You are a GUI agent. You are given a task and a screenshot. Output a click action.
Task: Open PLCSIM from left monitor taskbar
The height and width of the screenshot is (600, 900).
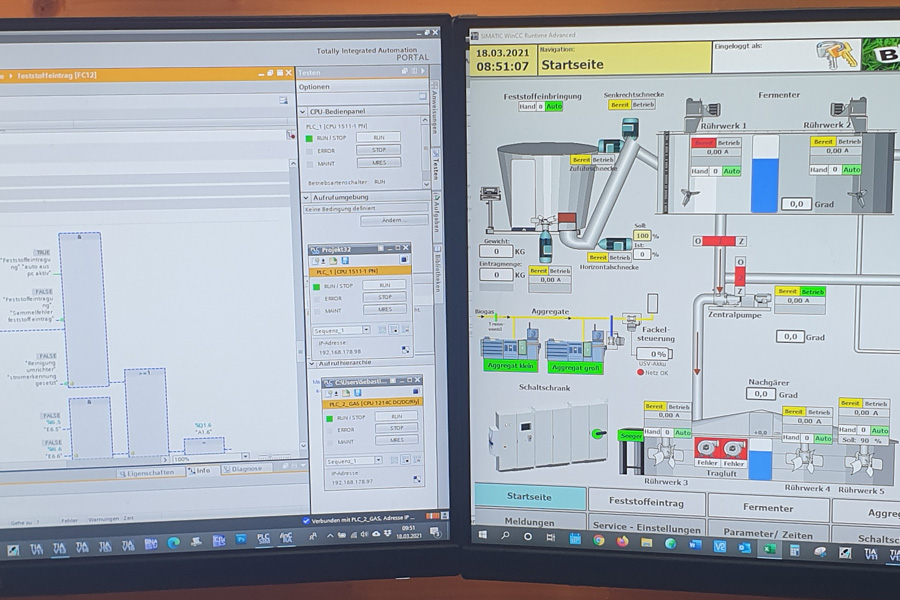(263, 539)
